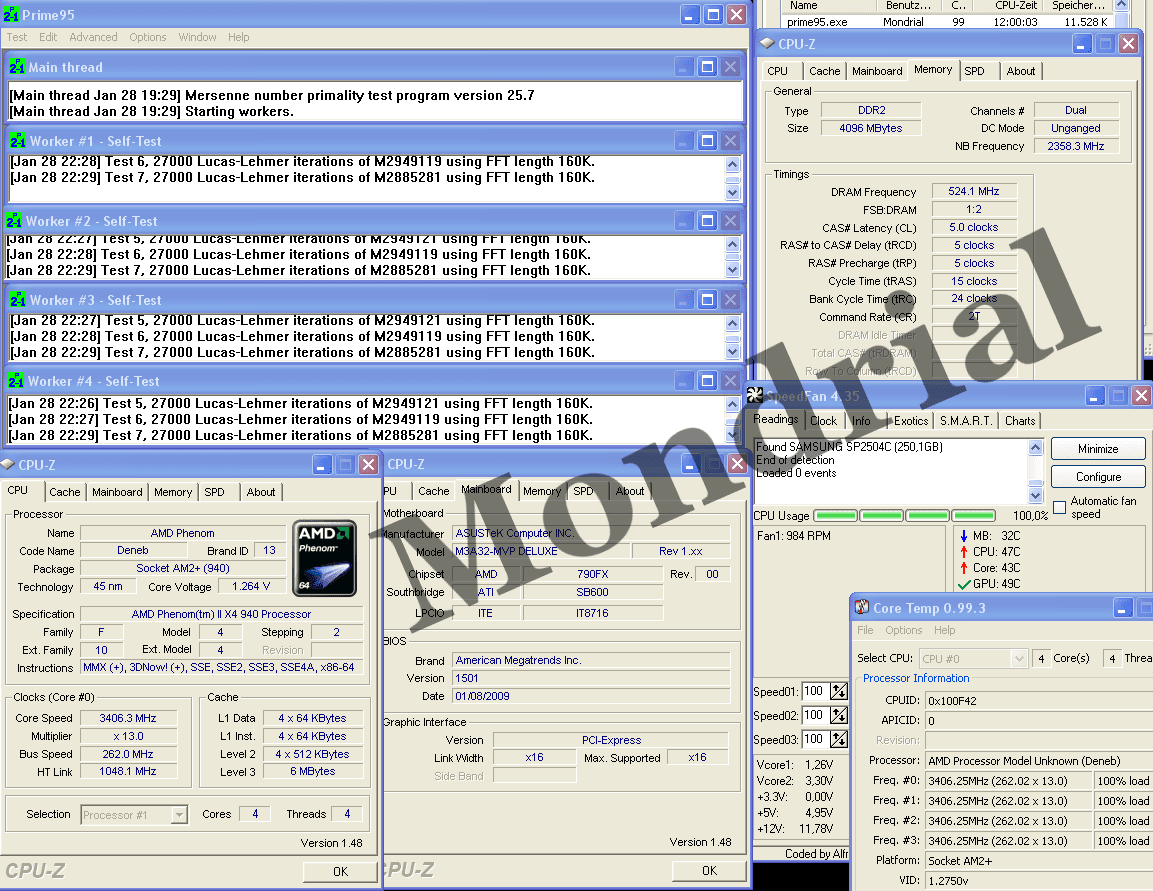
Task: Click the CPUID value field in Core Temp
Action: click(1038, 701)
